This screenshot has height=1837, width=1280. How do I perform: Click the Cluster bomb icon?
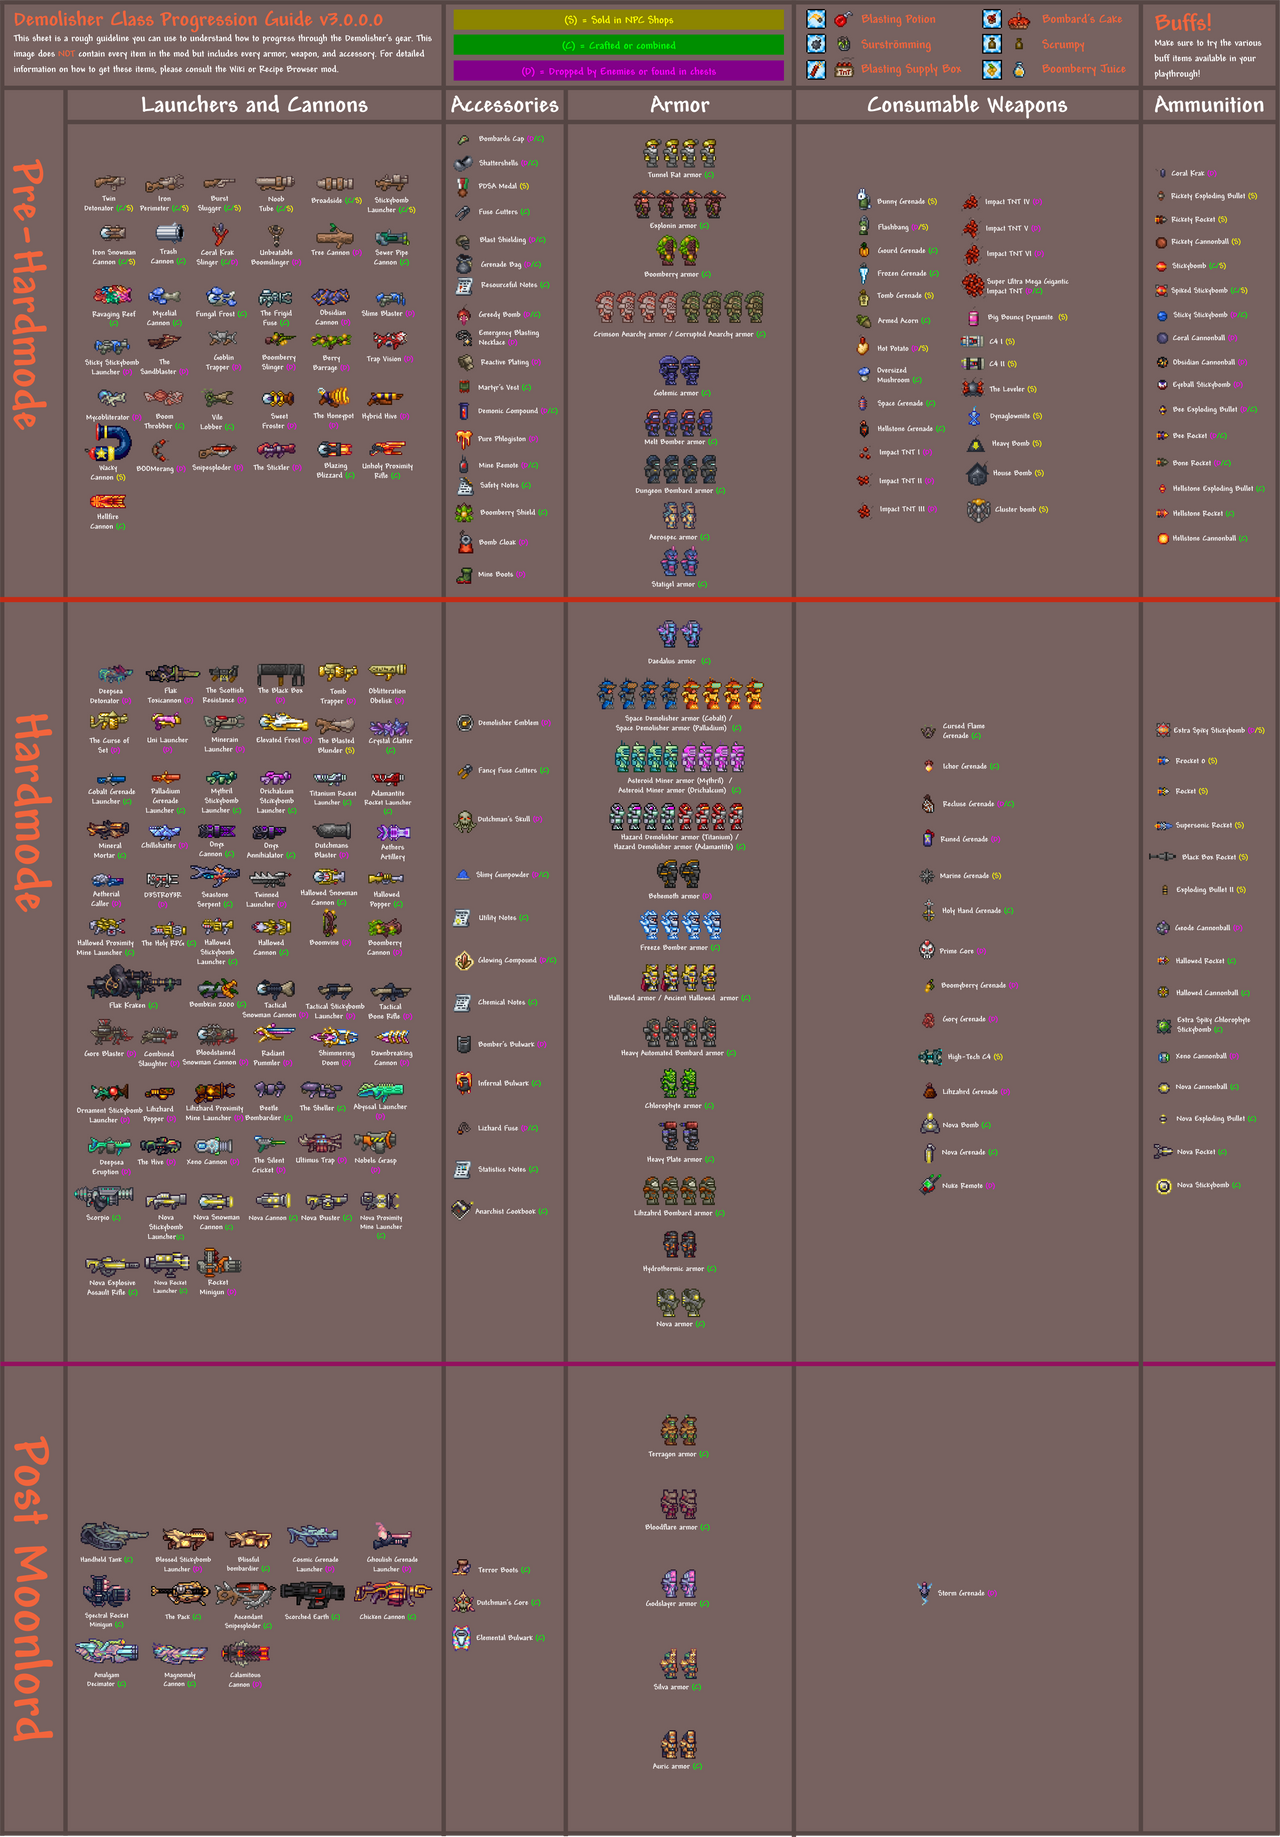click(x=978, y=510)
